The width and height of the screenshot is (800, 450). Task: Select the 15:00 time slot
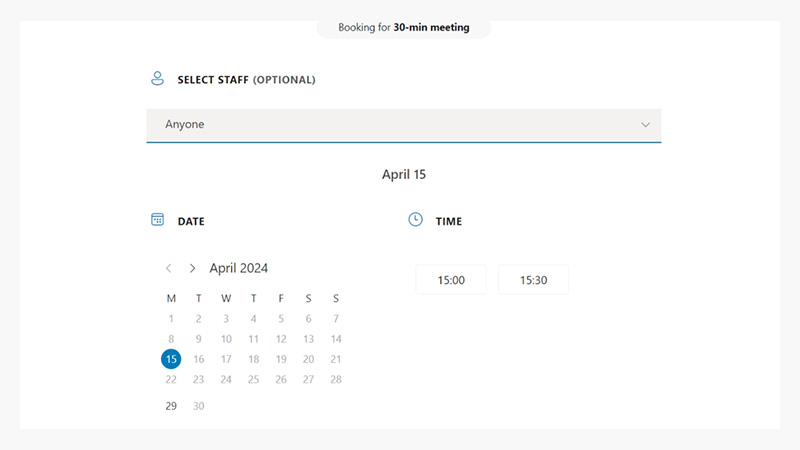451,280
